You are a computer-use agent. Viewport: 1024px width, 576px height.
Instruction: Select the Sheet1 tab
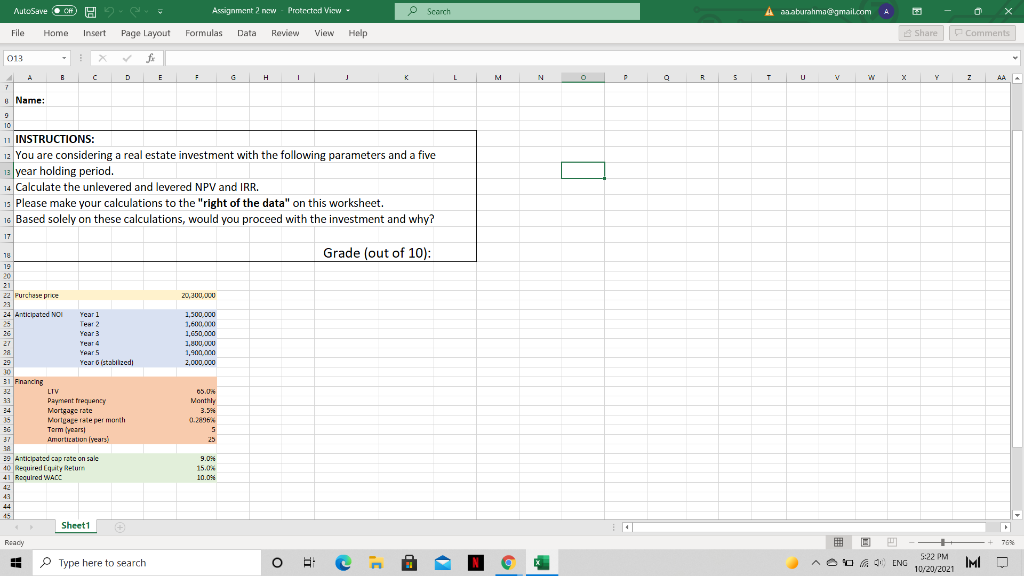click(74, 524)
